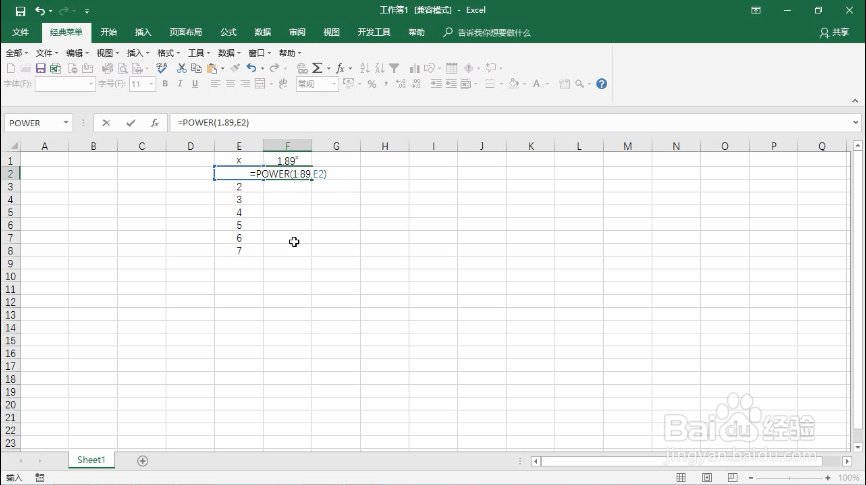Add a new sheet with plus button
Image resolution: width=866 pixels, height=485 pixels.
pyautogui.click(x=142, y=461)
